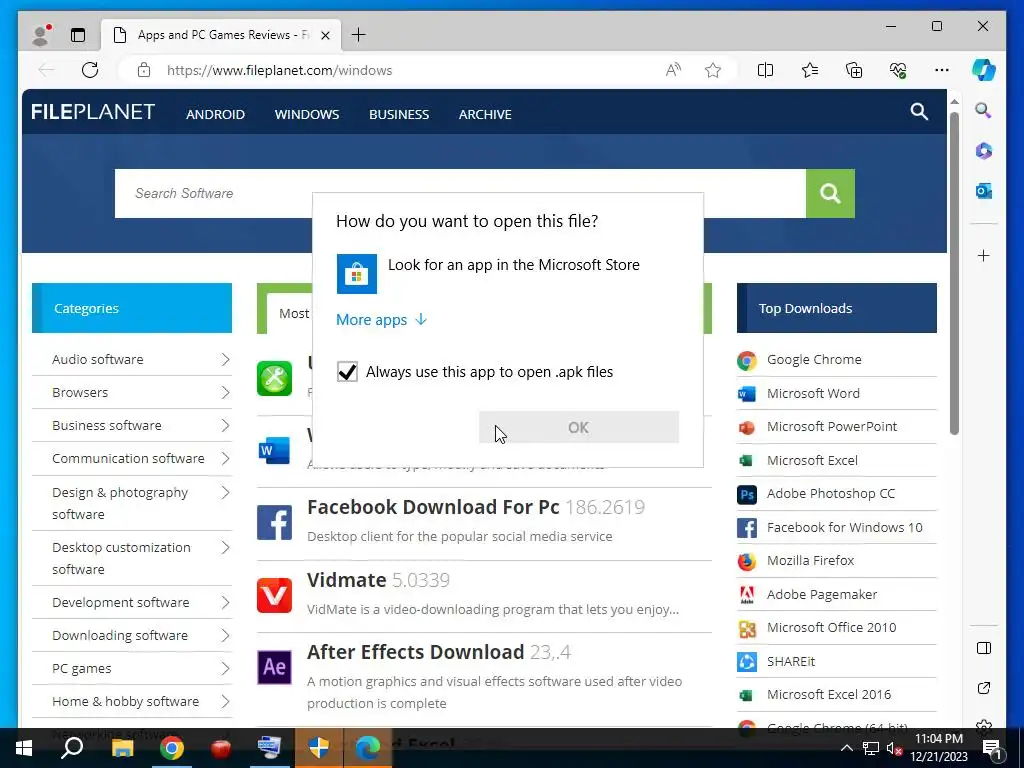The width and height of the screenshot is (1024, 768).
Task: Add page to favorites star icon
Action: (713, 70)
